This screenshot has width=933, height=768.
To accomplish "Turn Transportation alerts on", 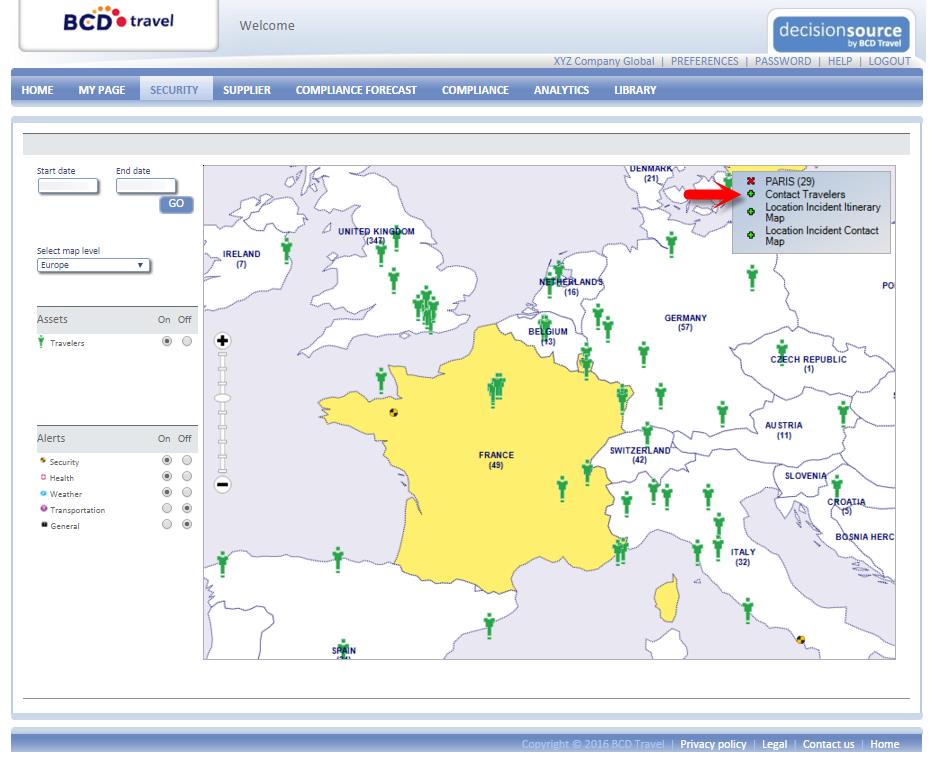I will coord(167,508).
